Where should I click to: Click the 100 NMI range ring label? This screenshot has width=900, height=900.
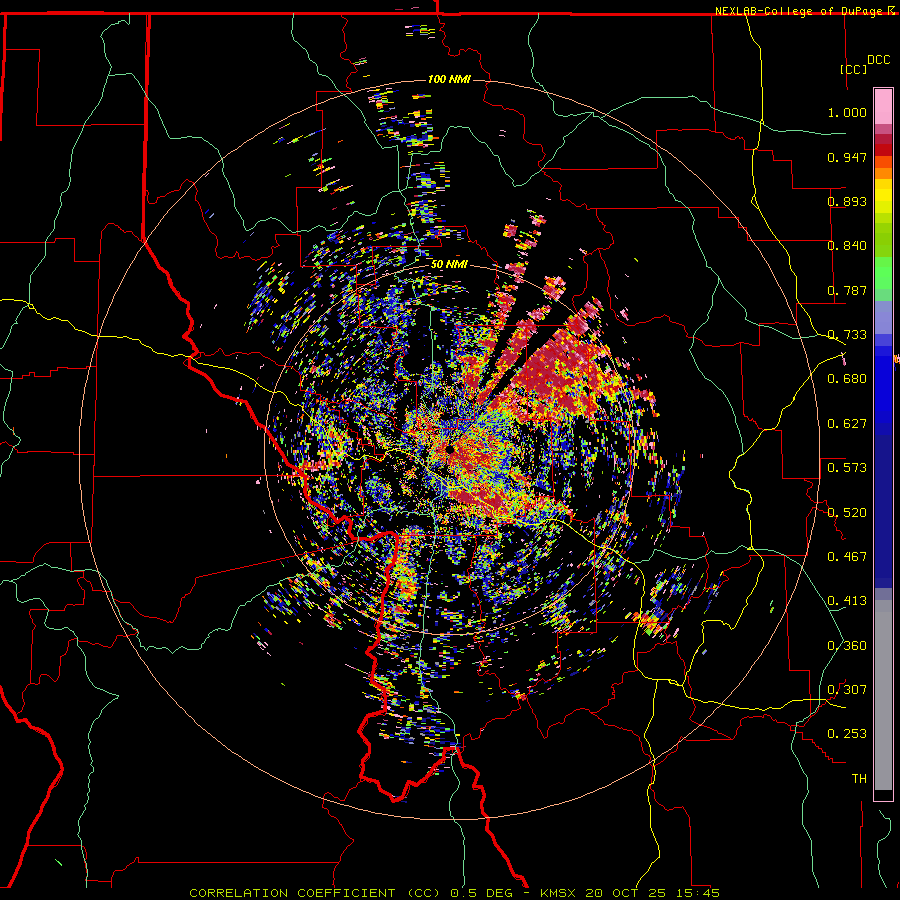click(x=449, y=79)
